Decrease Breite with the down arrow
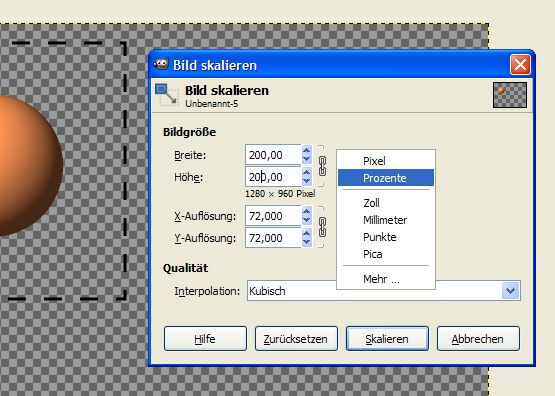 [x=307, y=160]
